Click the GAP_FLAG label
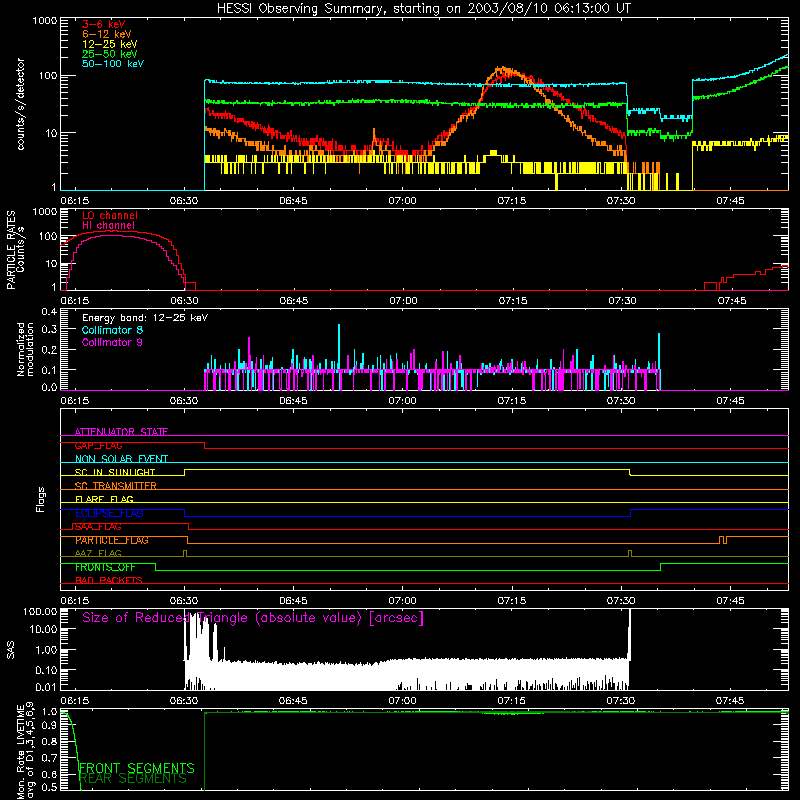 (98, 445)
